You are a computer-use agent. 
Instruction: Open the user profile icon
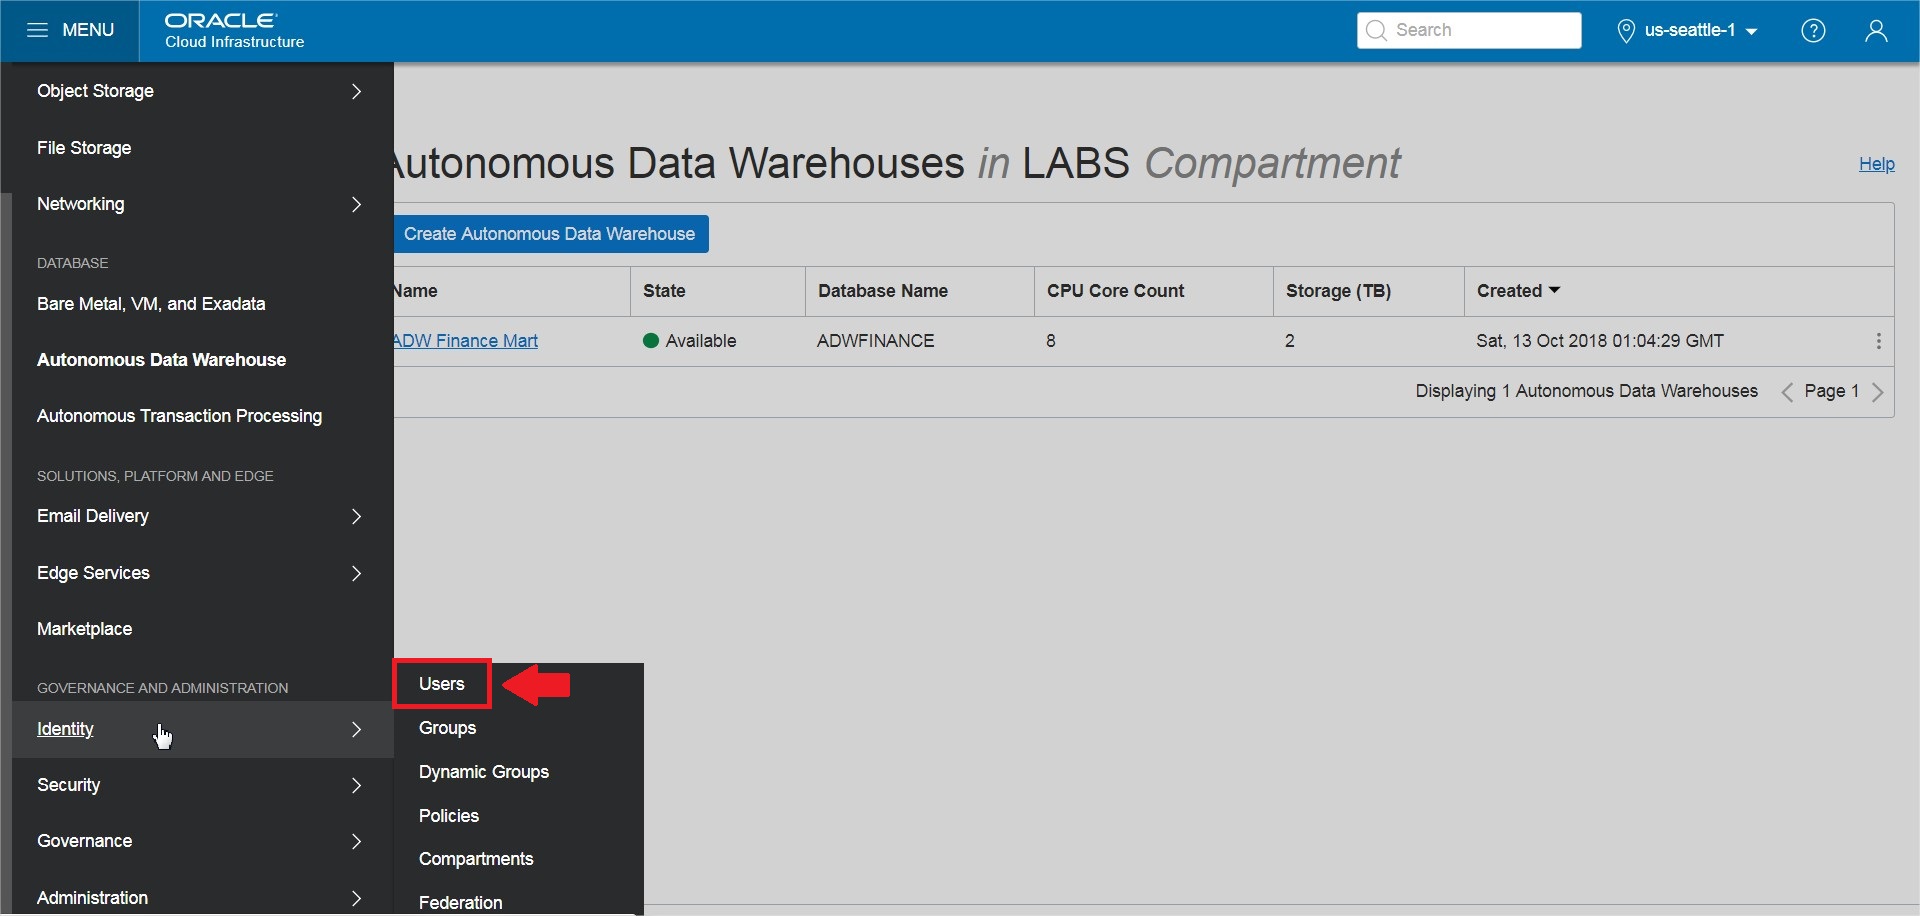point(1876,30)
